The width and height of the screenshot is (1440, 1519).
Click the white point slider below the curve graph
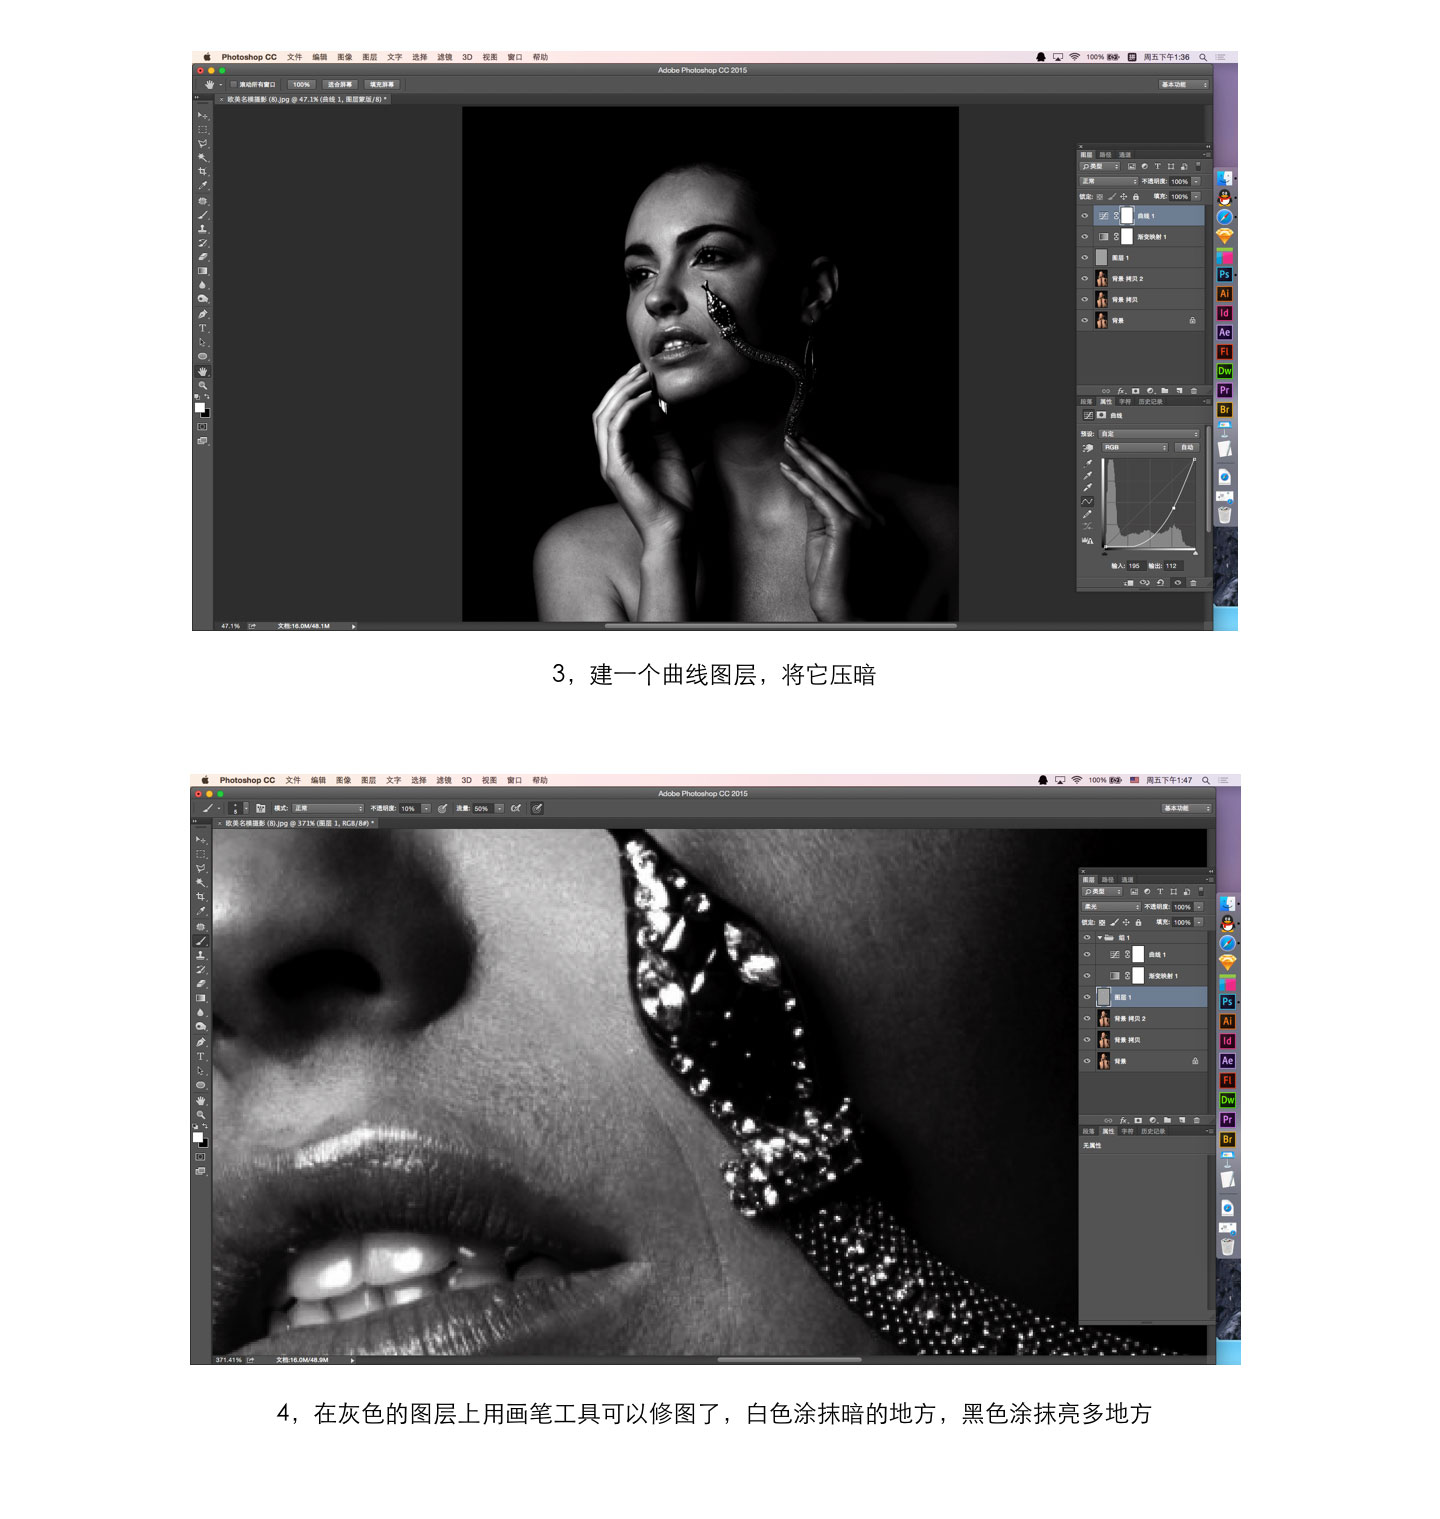coord(1195,553)
